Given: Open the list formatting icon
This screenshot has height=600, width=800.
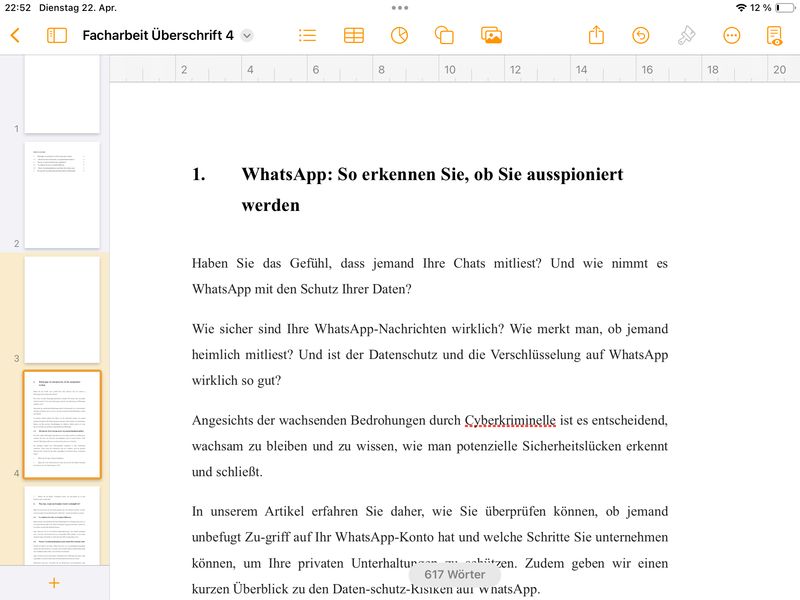Looking at the screenshot, I should [x=307, y=35].
